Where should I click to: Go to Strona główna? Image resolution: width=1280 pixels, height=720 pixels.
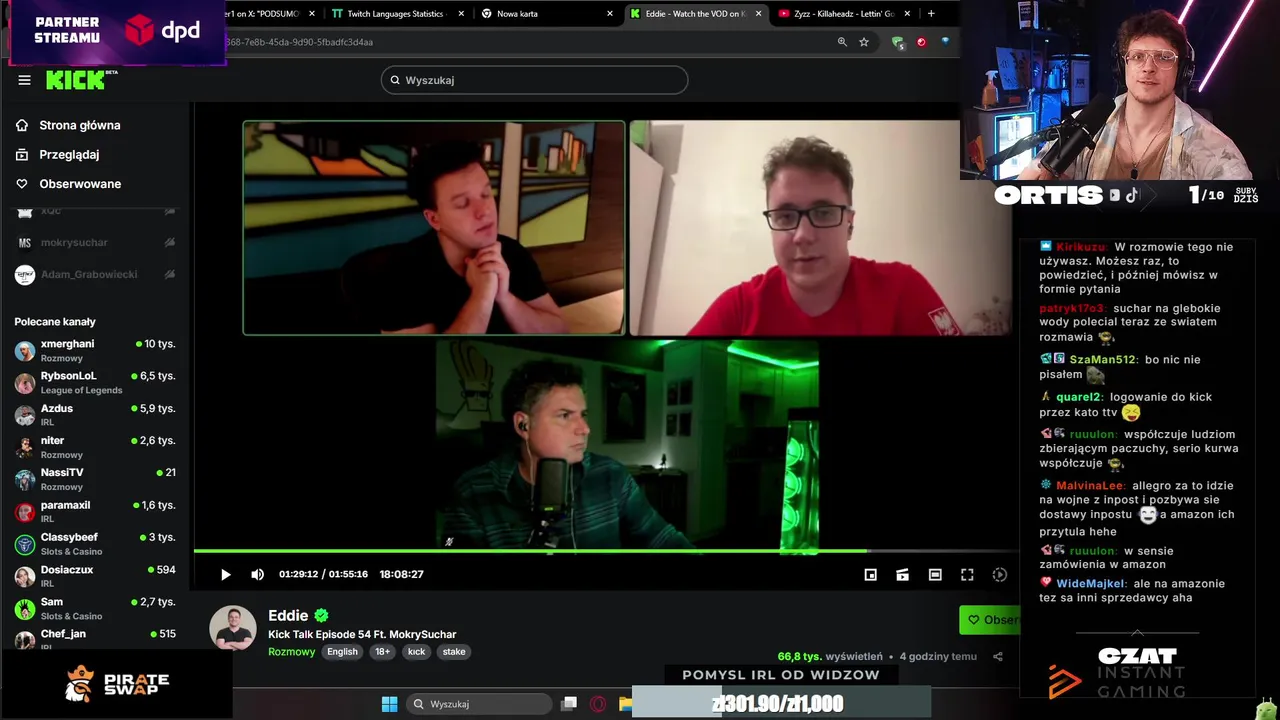[80, 125]
